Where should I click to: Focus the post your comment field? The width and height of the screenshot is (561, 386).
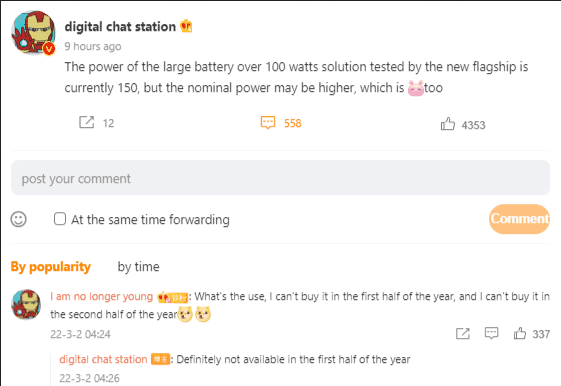[280, 178]
